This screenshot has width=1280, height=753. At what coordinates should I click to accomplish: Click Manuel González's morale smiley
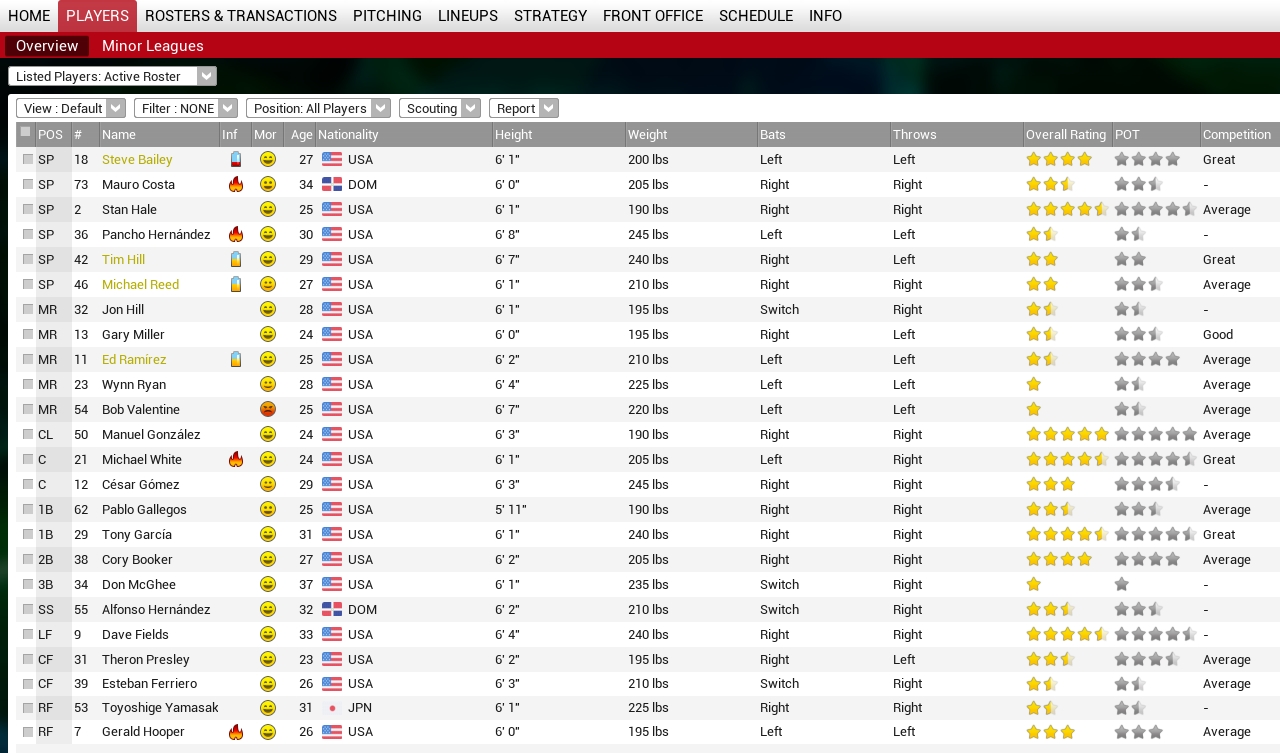click(x=267, y=434)
